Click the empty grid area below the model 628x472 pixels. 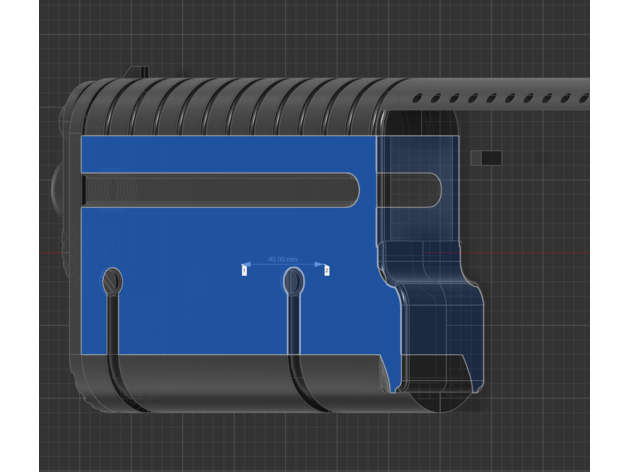coord(300,445)
